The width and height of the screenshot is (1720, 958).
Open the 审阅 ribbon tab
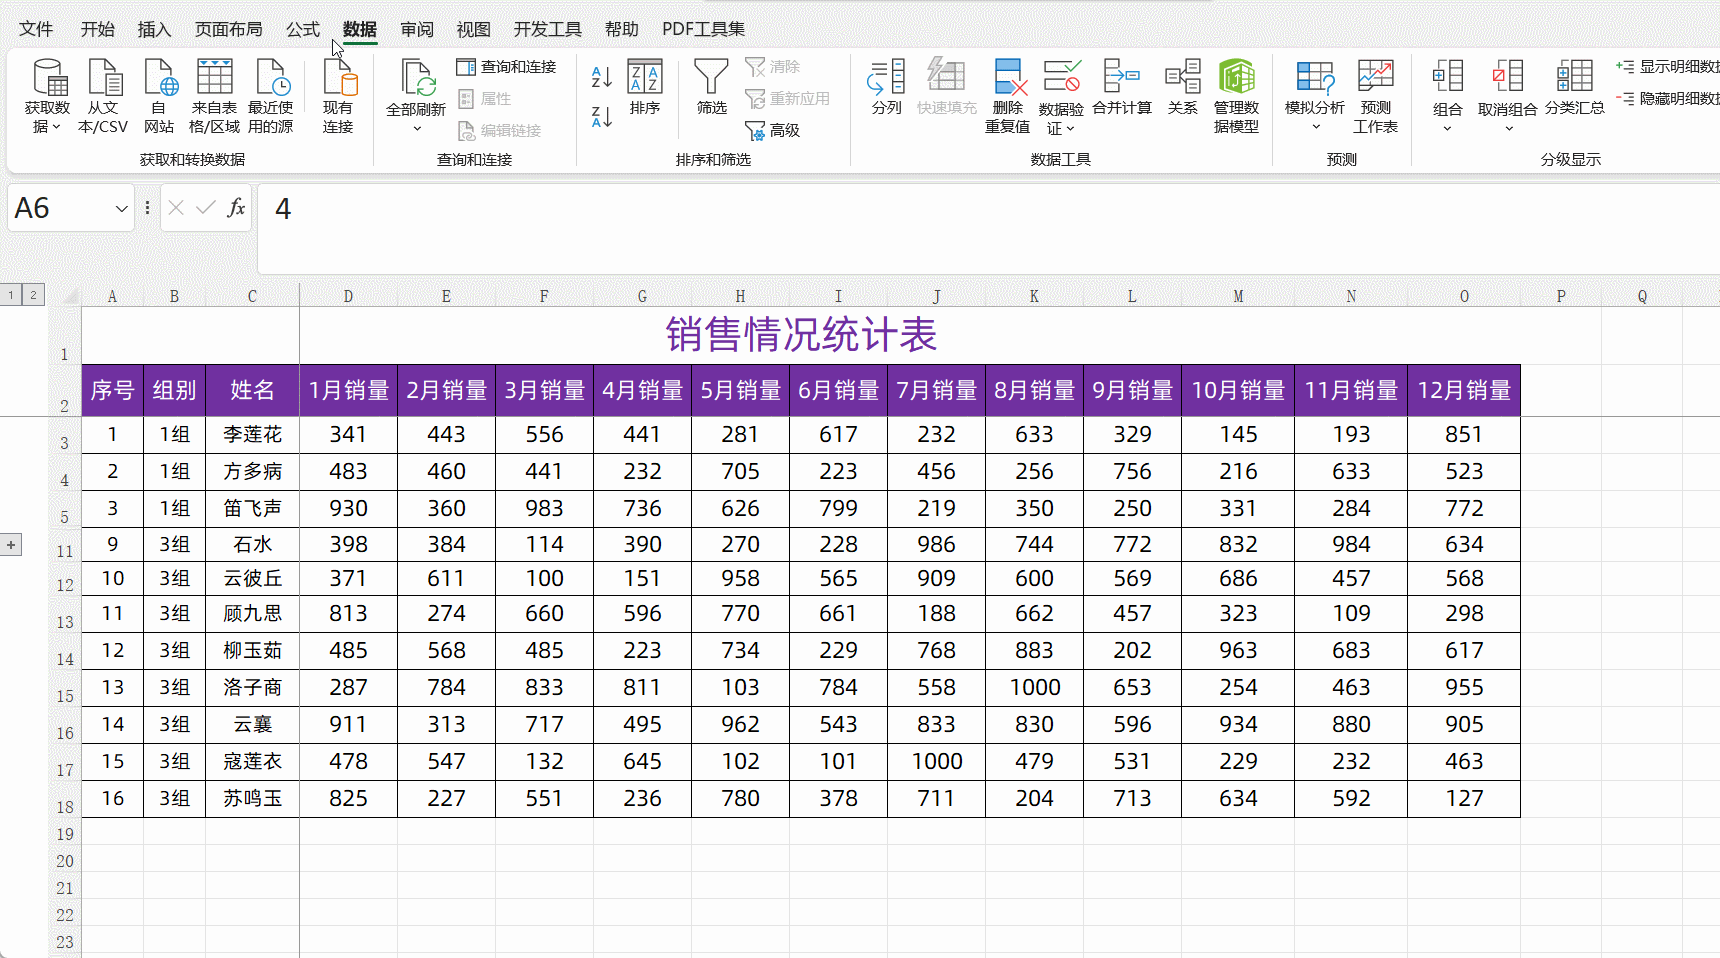click(x=416, y=29)
